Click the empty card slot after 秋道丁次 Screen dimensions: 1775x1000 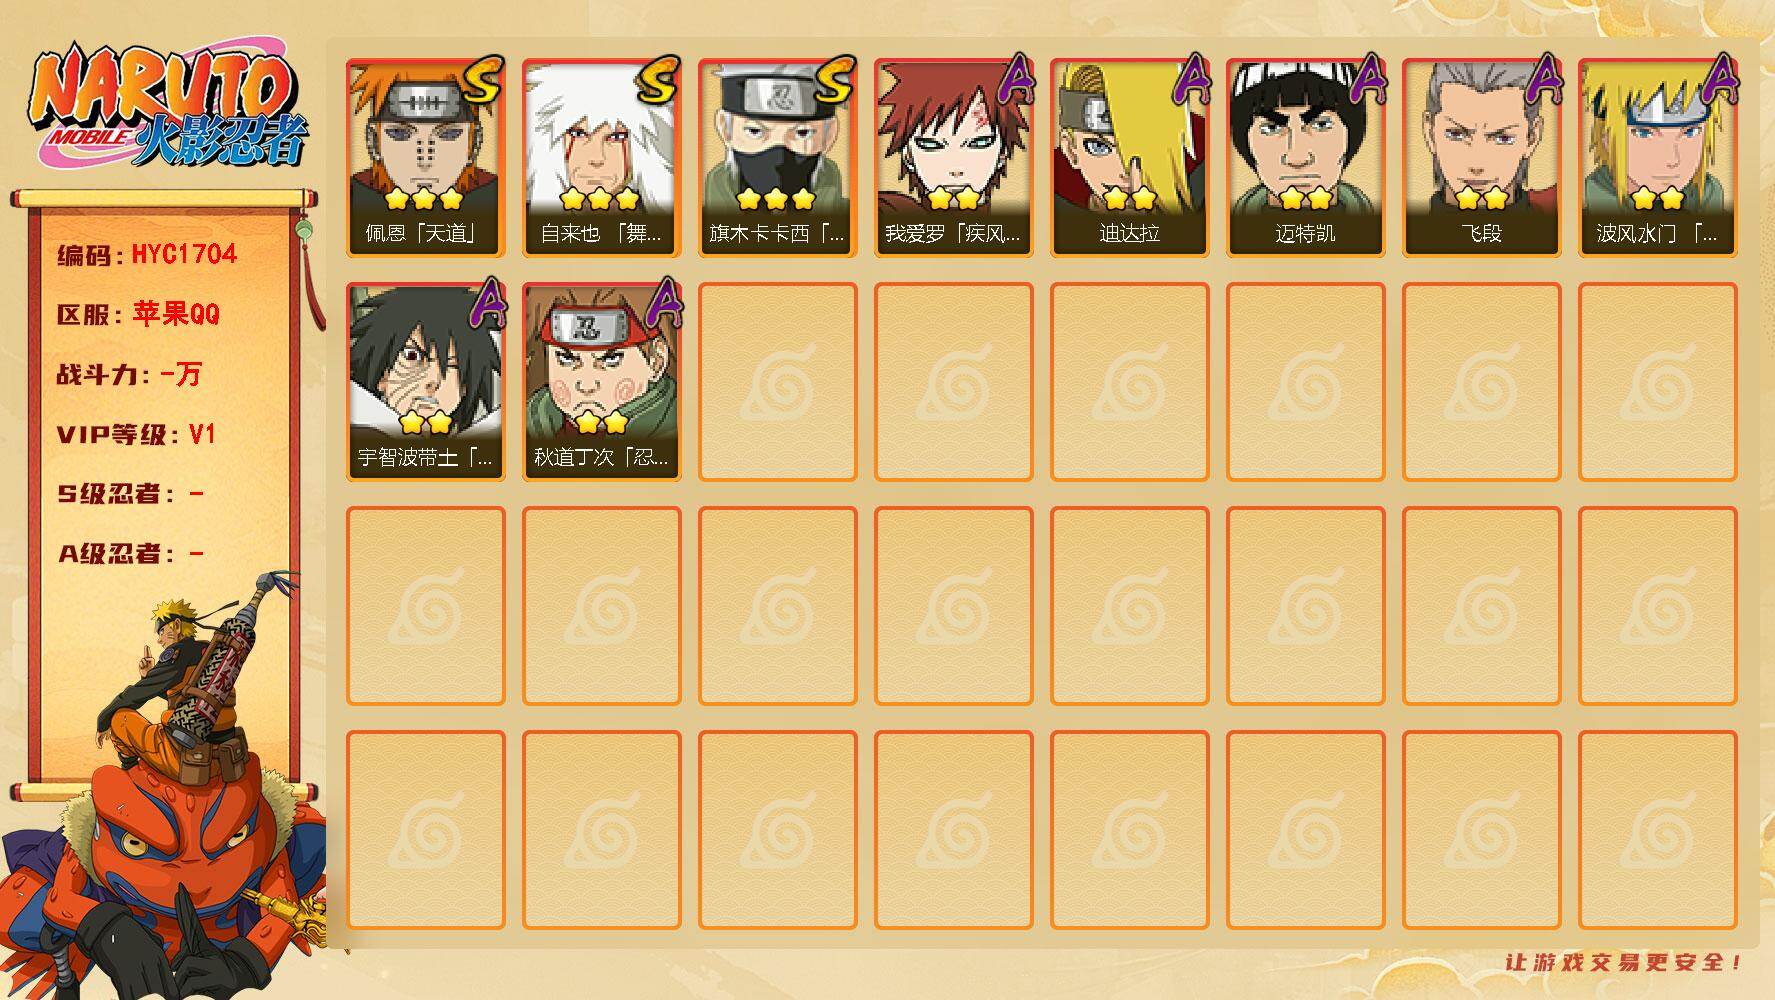777,382
